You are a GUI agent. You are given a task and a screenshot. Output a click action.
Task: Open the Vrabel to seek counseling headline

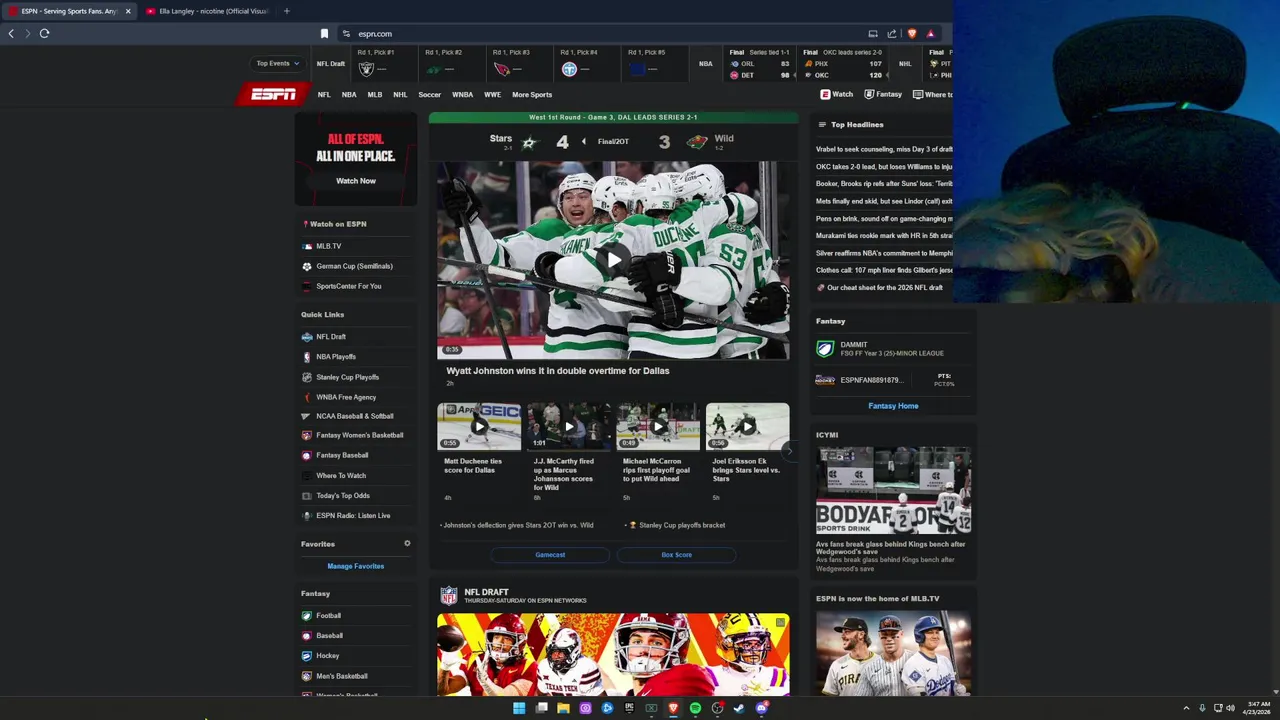click(x=884, y=149)
